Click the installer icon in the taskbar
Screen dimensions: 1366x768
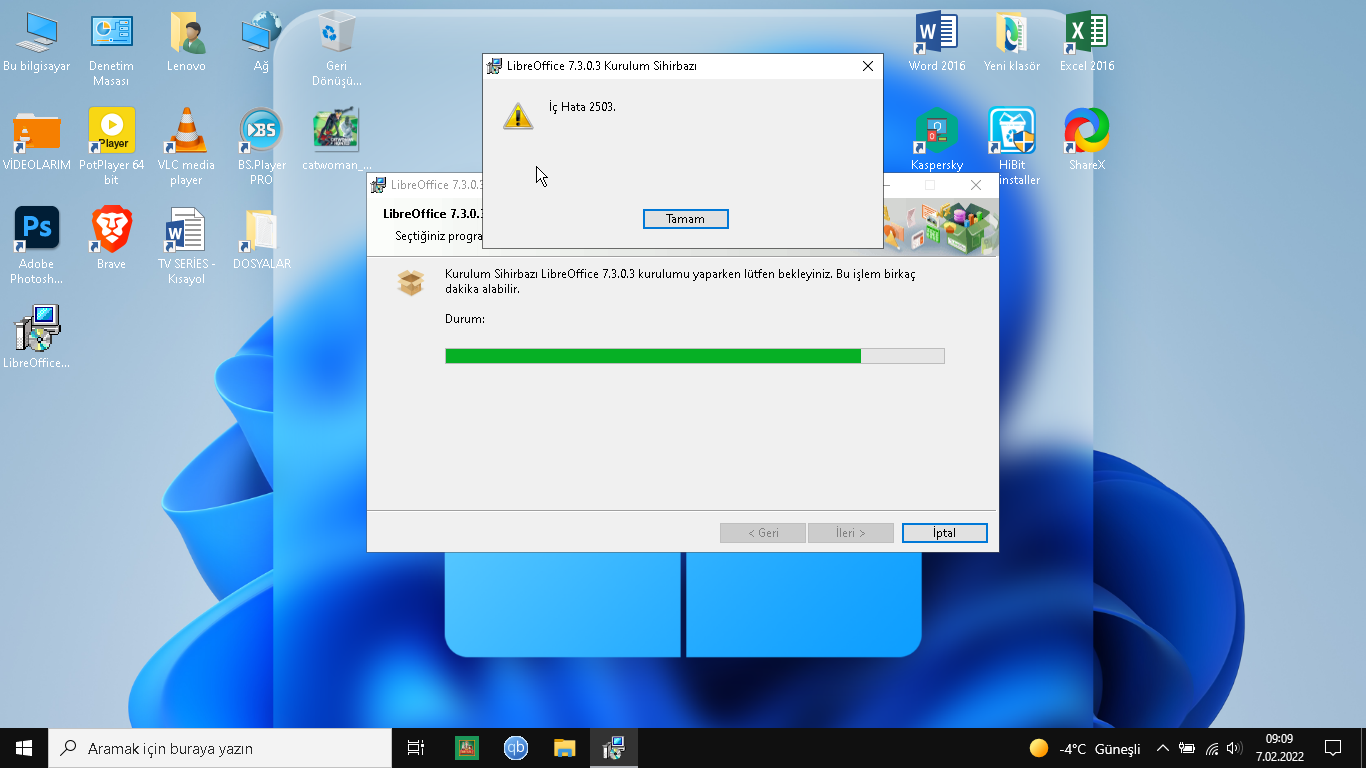pyautogui.click(x=614, y=748)
